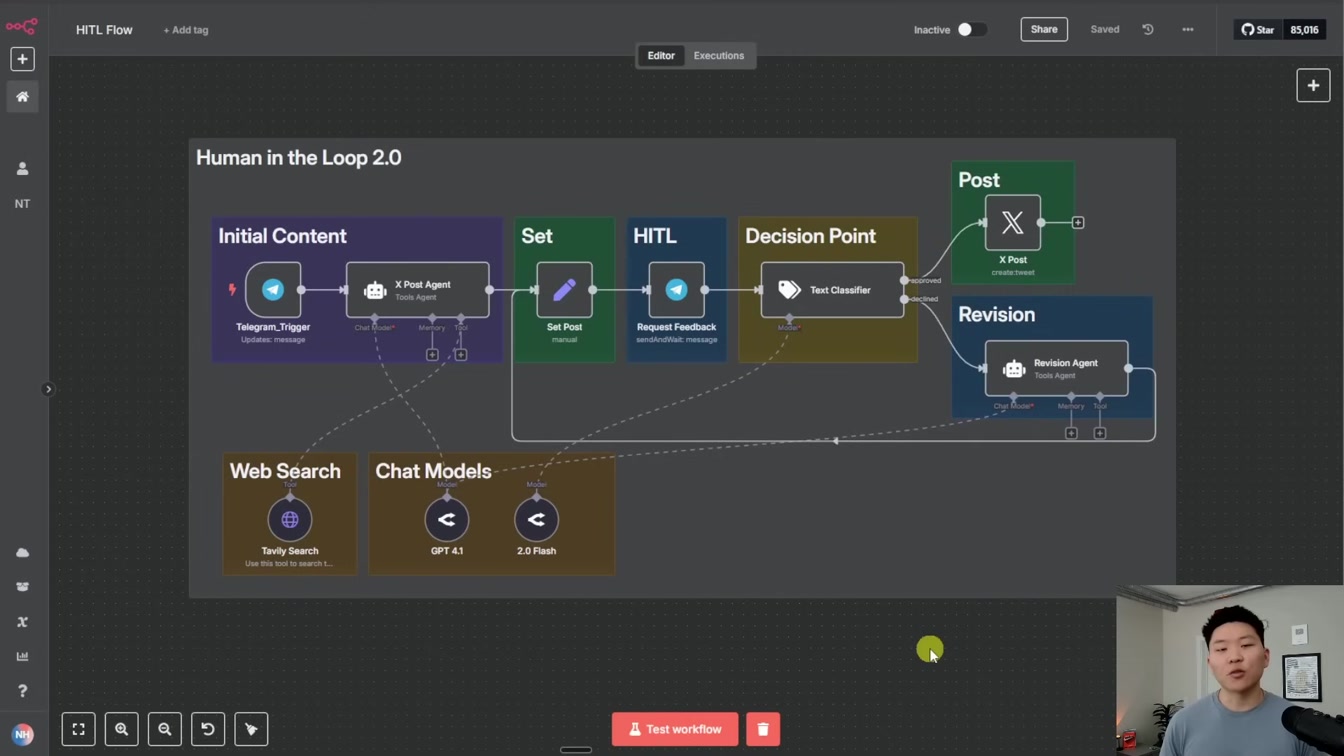Click the Test workflow button
The width and height of the screenshot is (1344, 756).
click(675, 729)
